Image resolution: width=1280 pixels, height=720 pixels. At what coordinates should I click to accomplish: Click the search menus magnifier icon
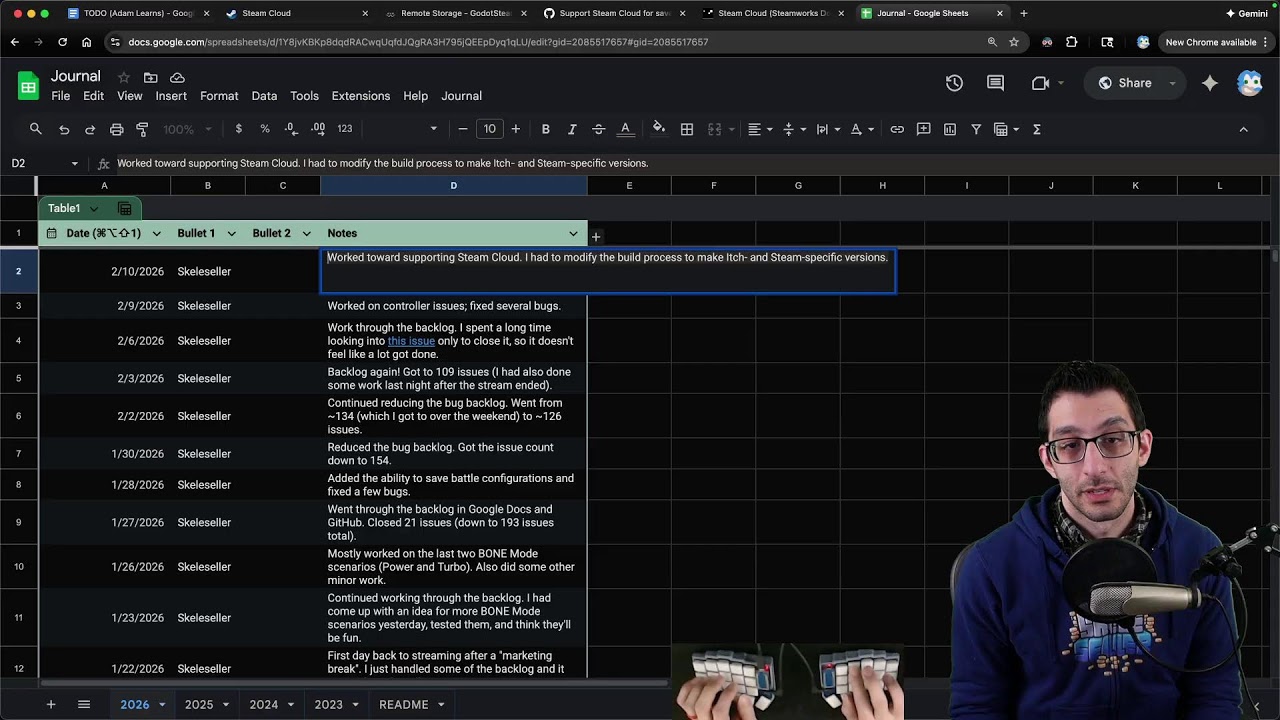point(36,129)
